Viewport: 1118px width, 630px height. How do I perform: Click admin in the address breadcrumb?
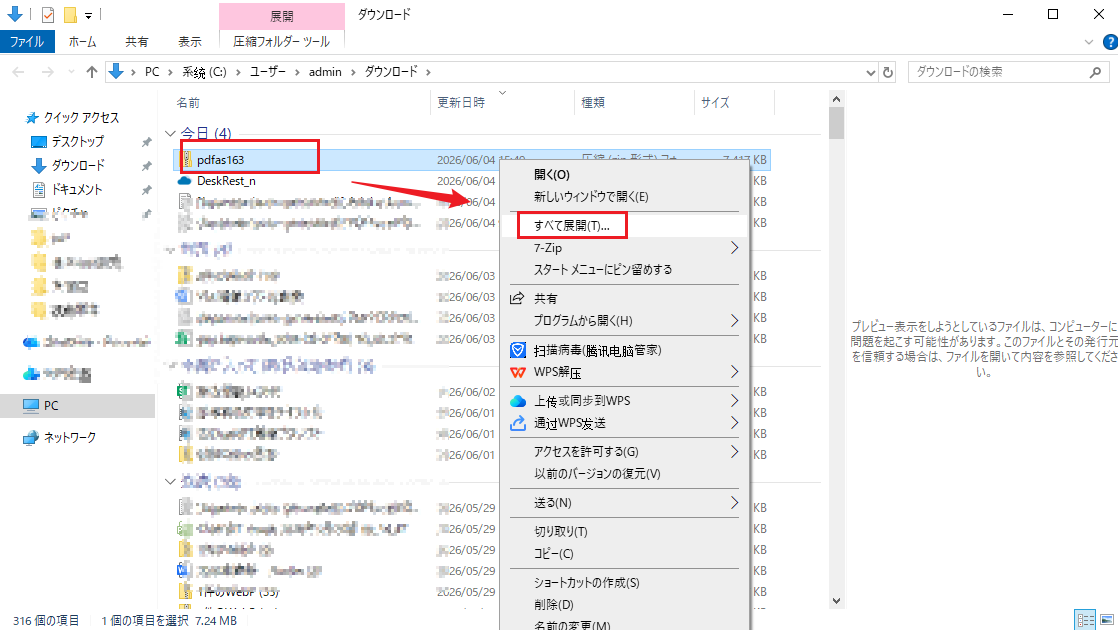[x=325, y=72]
